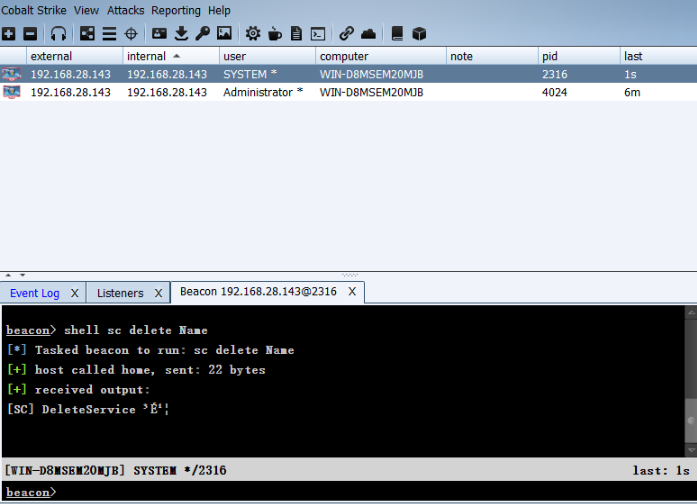Image resolution: width=697 pixels, height=504 pixels.
Task: Click the Downloads arrow icon
Action: point(181,34)
